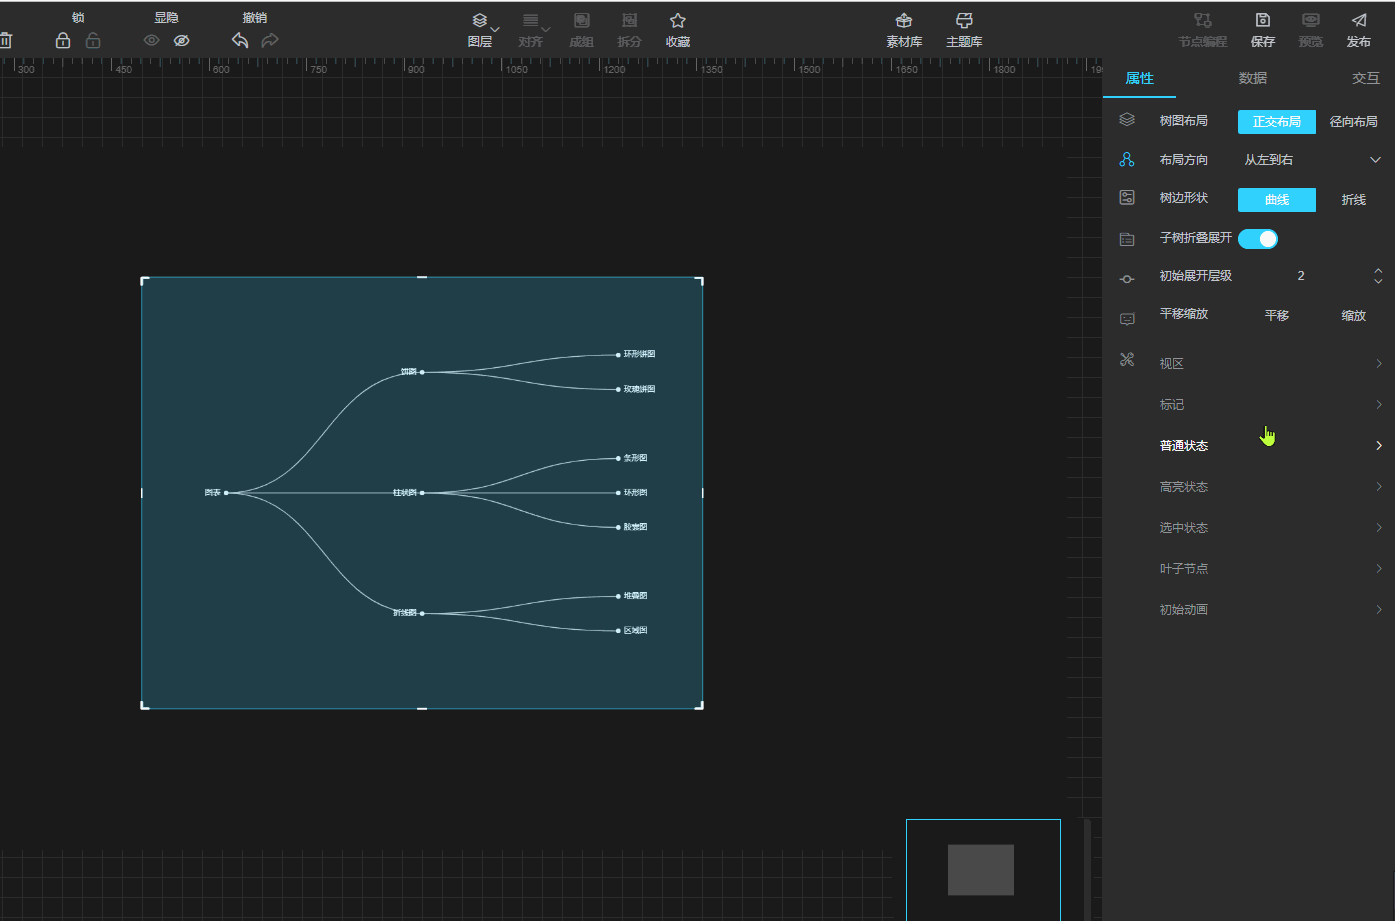Click the 折线图 tree node
Viewport: 1395px width, 921px height.
click(x=408, y=613)
